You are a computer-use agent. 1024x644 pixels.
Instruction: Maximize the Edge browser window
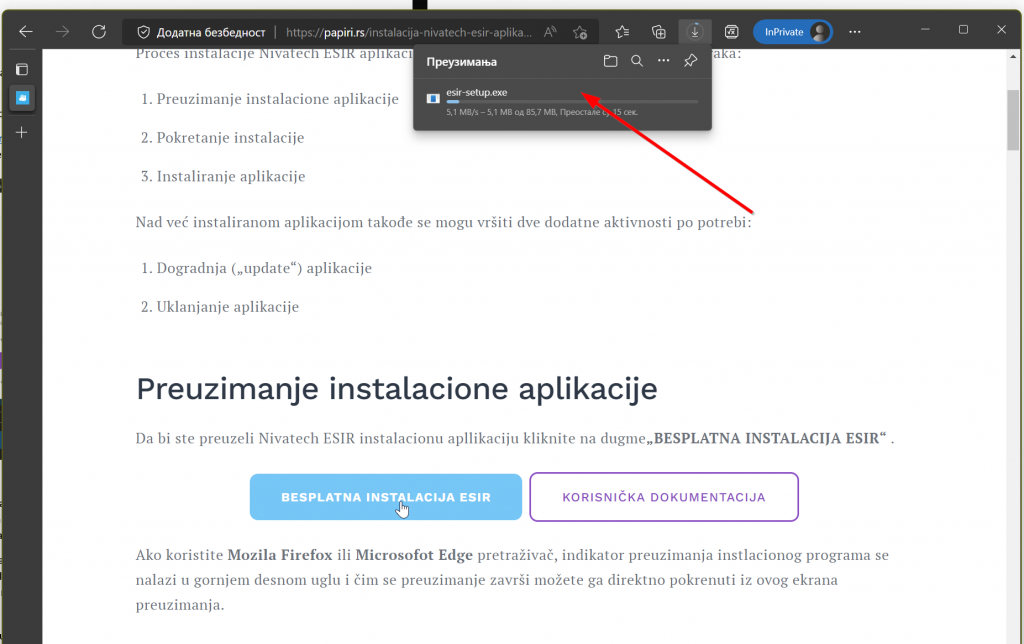tap(963, 30)
